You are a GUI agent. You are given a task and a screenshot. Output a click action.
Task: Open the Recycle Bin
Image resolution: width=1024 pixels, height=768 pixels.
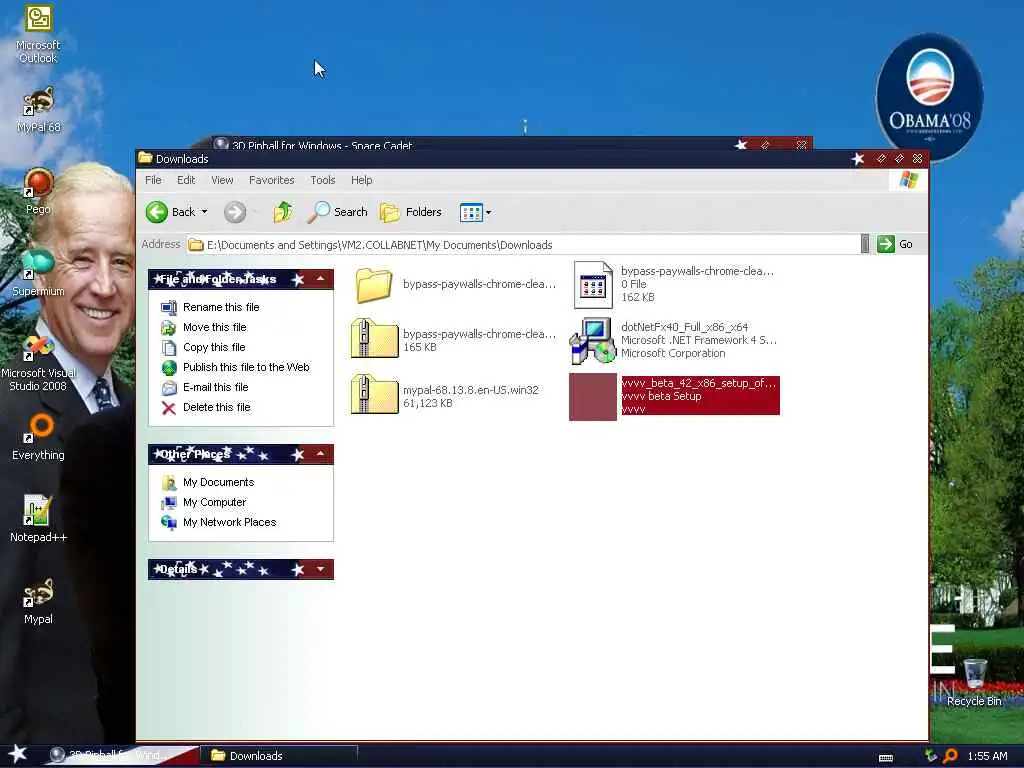coord(974,682)
